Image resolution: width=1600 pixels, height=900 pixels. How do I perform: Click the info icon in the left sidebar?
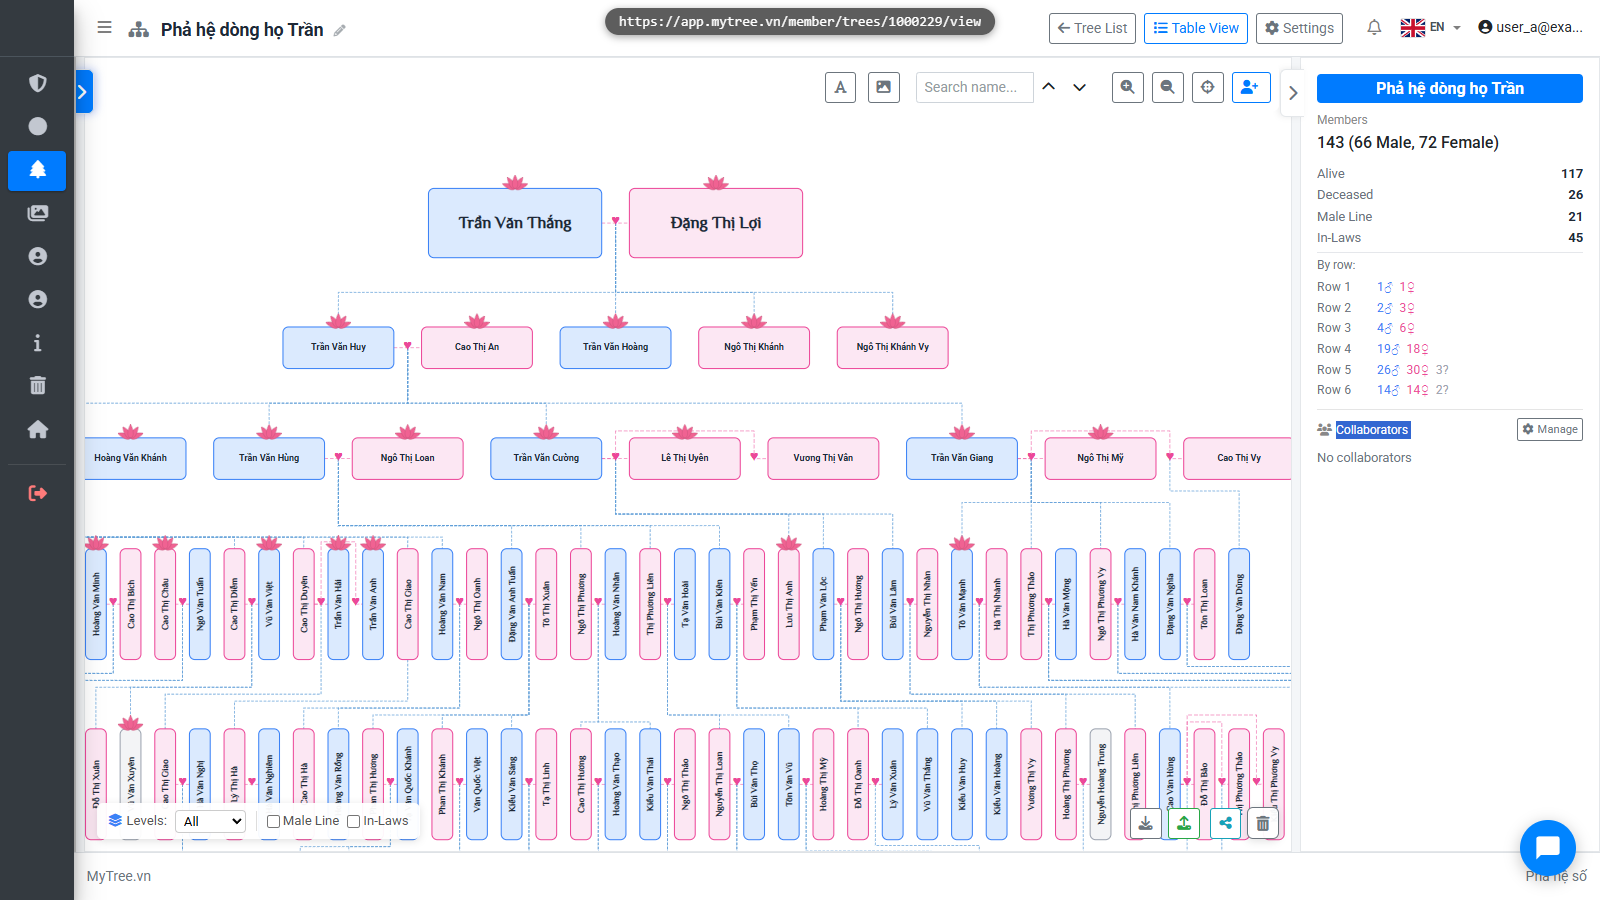(37, 343)
